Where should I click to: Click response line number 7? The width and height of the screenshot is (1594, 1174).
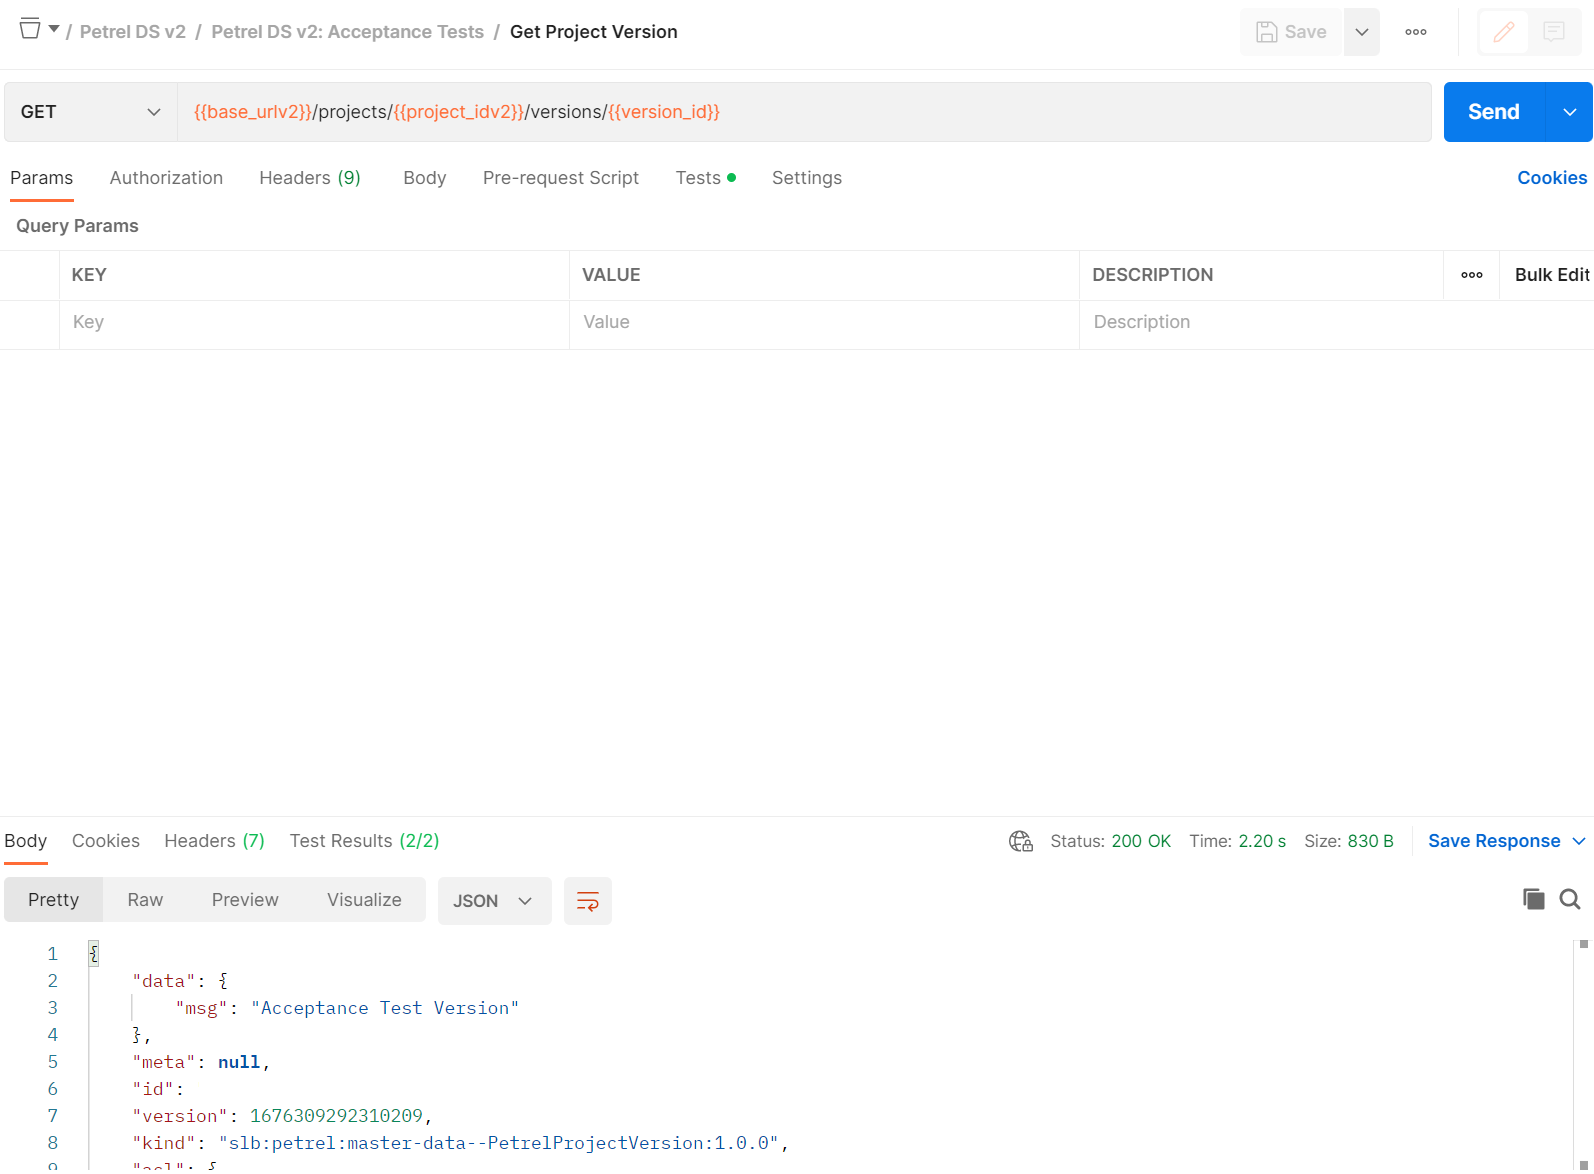53,1116
